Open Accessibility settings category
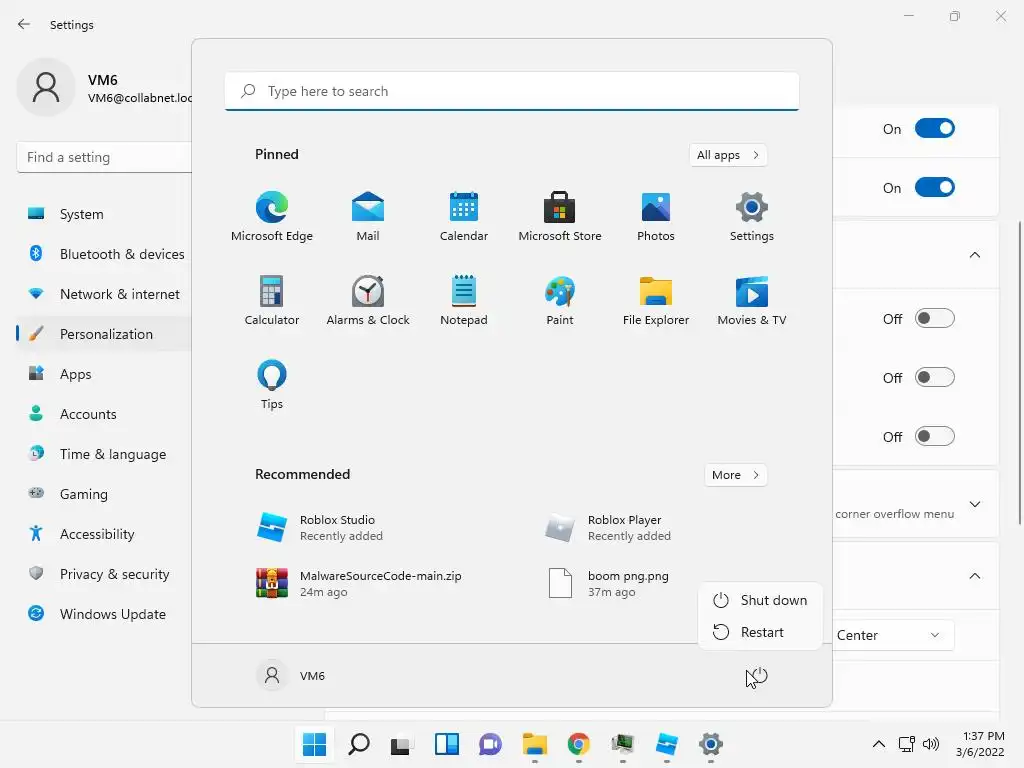The image size is (1024, 768). tap(104, 534)
